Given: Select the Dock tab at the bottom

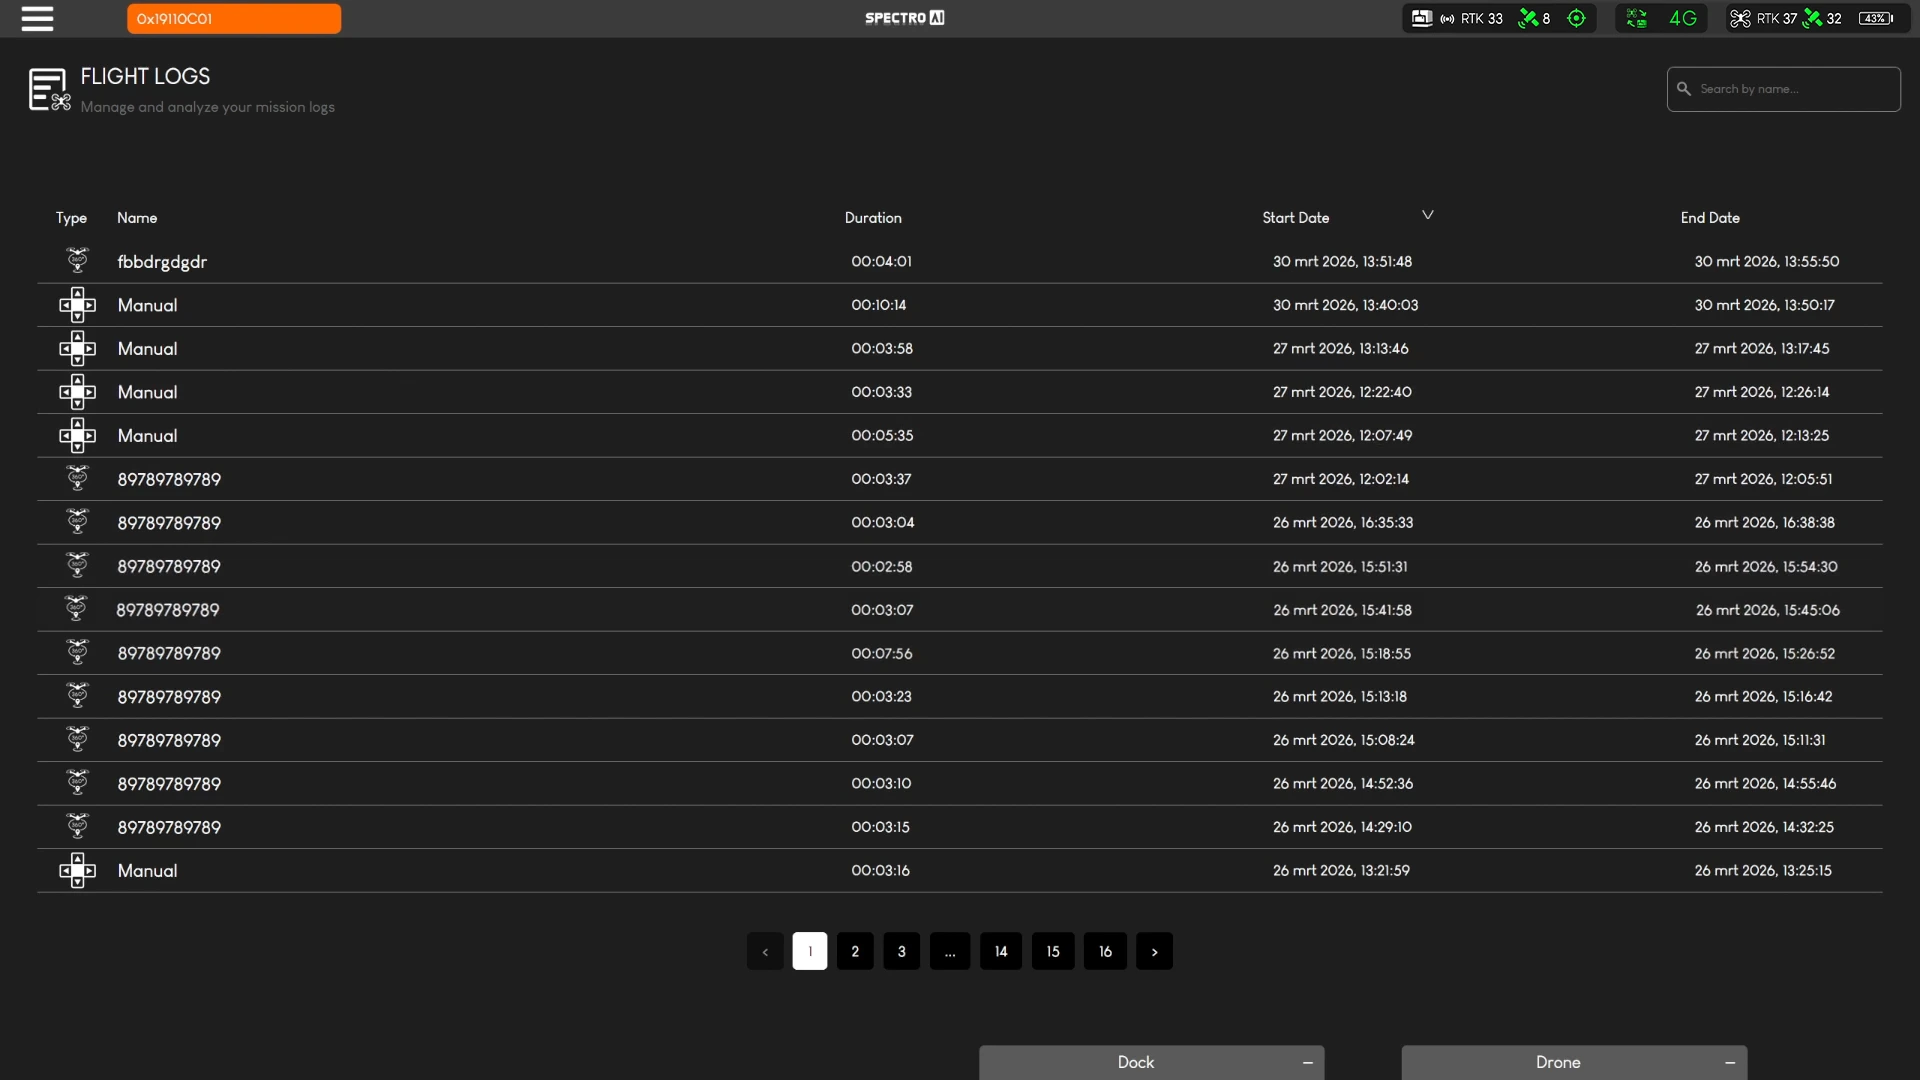Looking at the screenshot, I should pos(1135,1062).
